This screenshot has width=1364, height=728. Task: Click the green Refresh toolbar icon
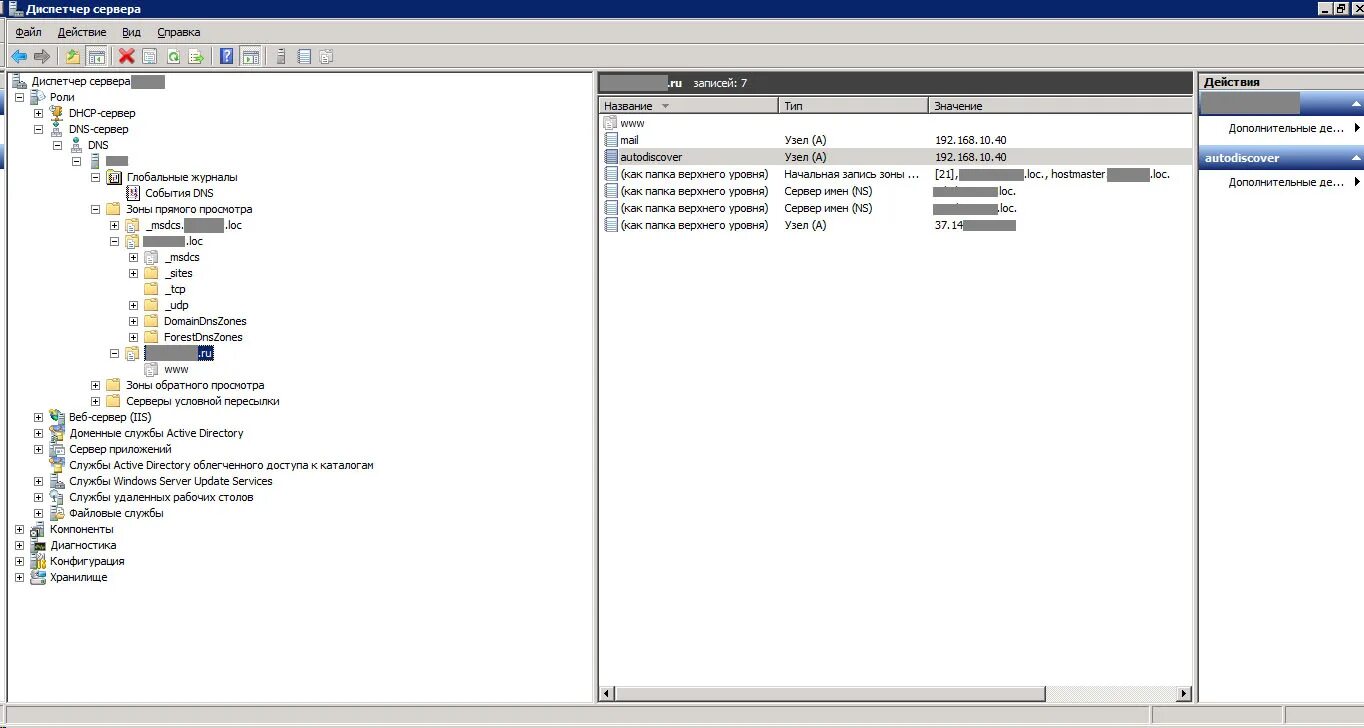coord(173,57)
